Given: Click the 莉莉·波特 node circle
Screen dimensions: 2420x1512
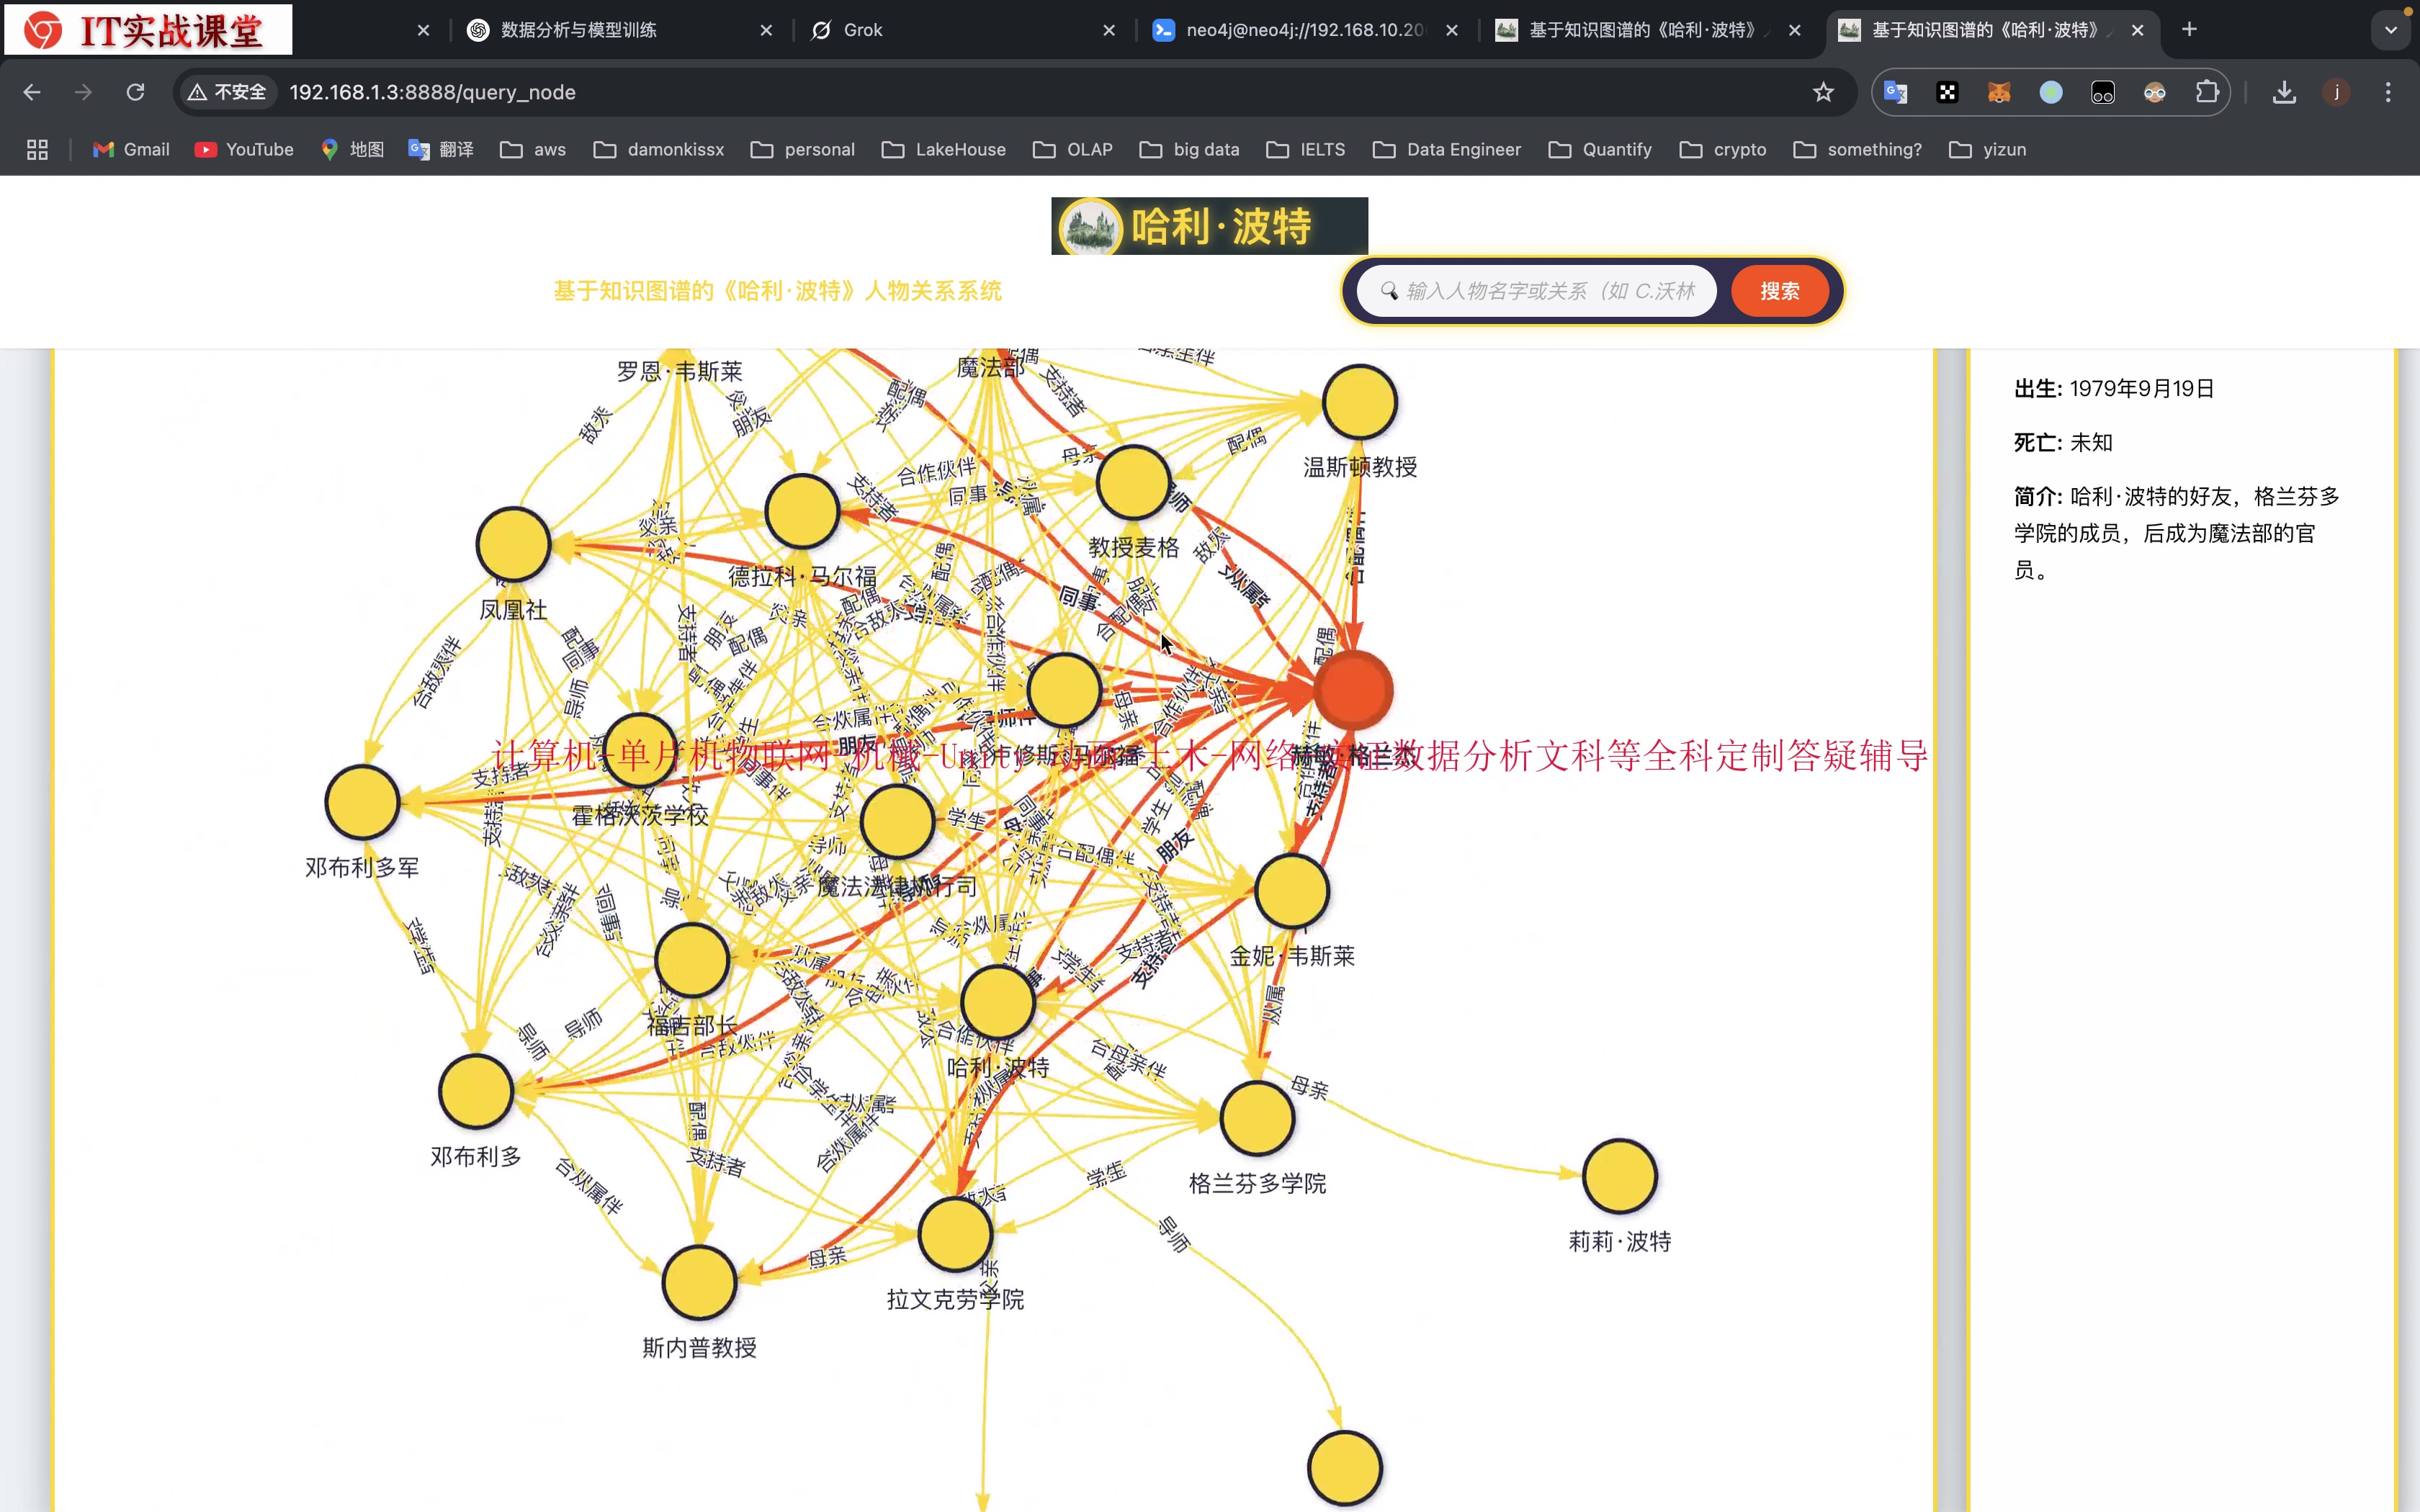Looking at the screenshot, I should (1619, 1176).
